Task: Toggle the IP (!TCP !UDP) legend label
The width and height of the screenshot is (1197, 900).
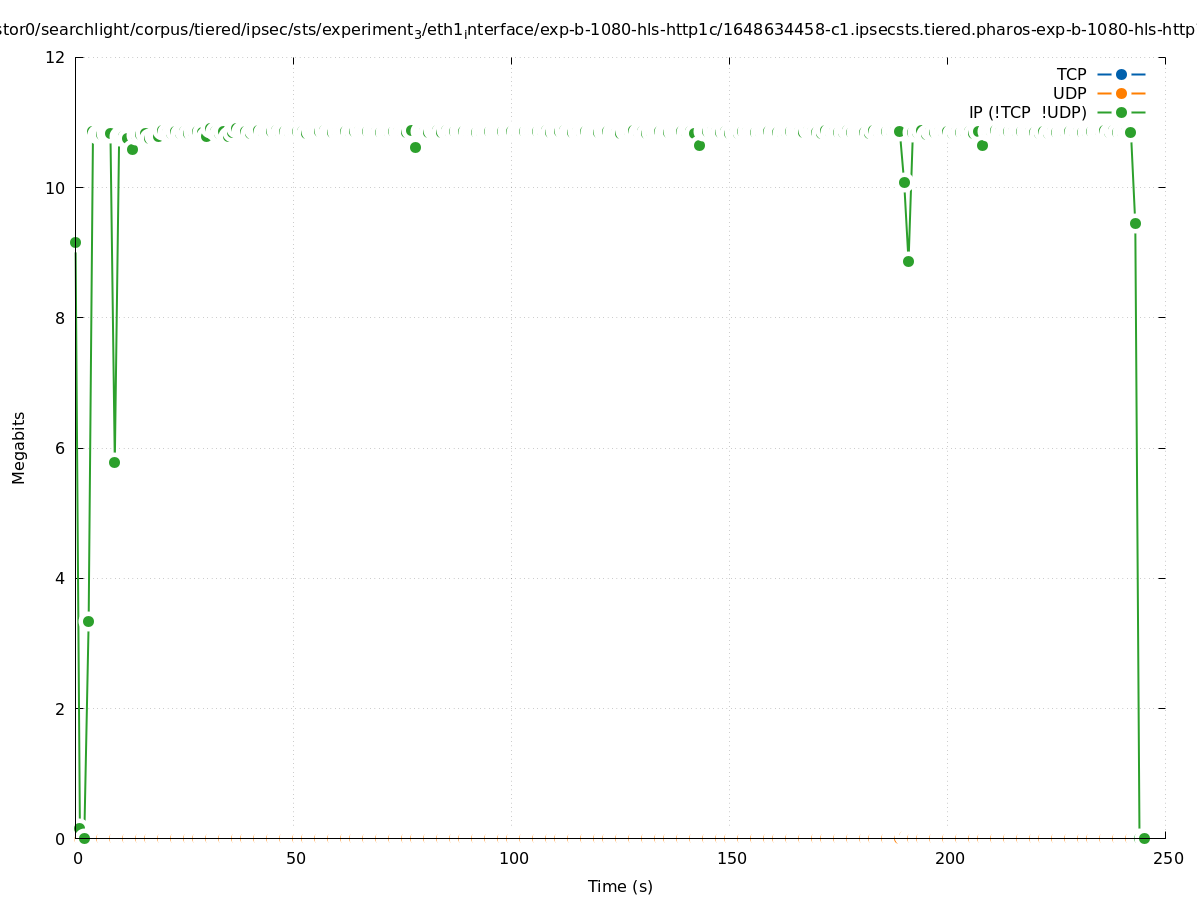Action: click(1027, 112)
